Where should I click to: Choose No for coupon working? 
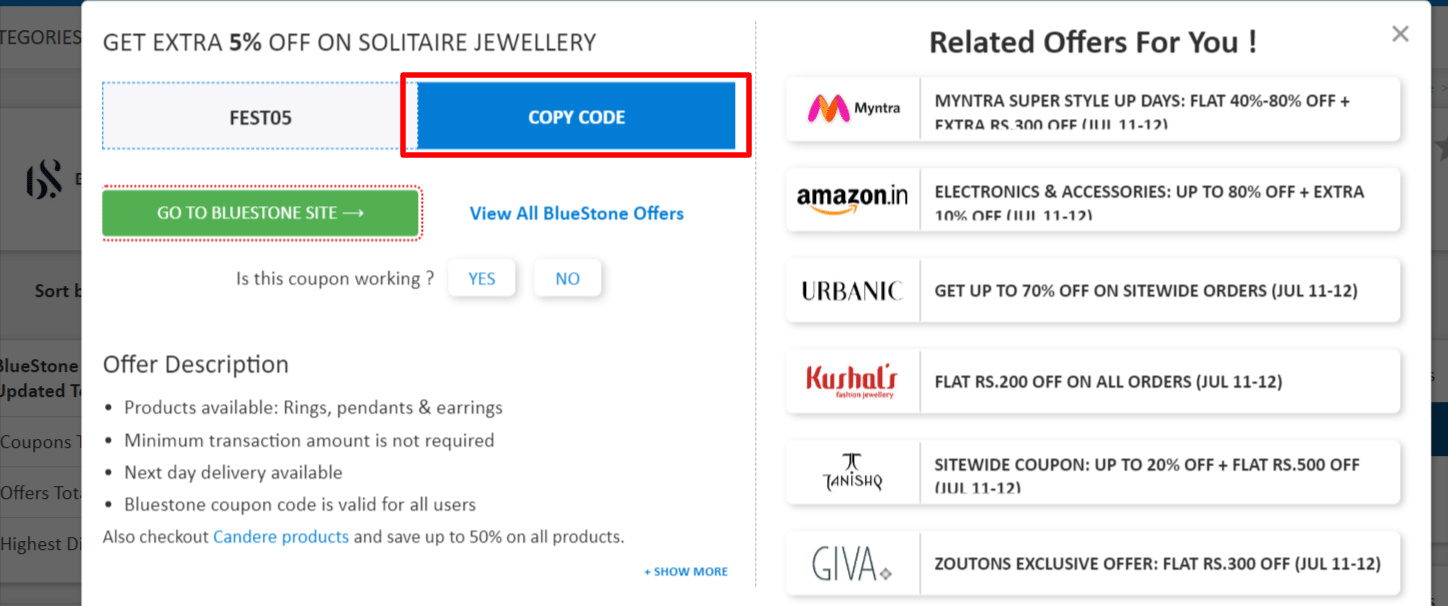(x=567, y=279)
